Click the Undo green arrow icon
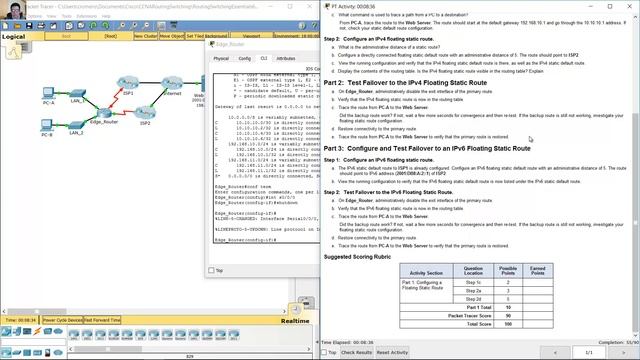 (x=93, y=26)
